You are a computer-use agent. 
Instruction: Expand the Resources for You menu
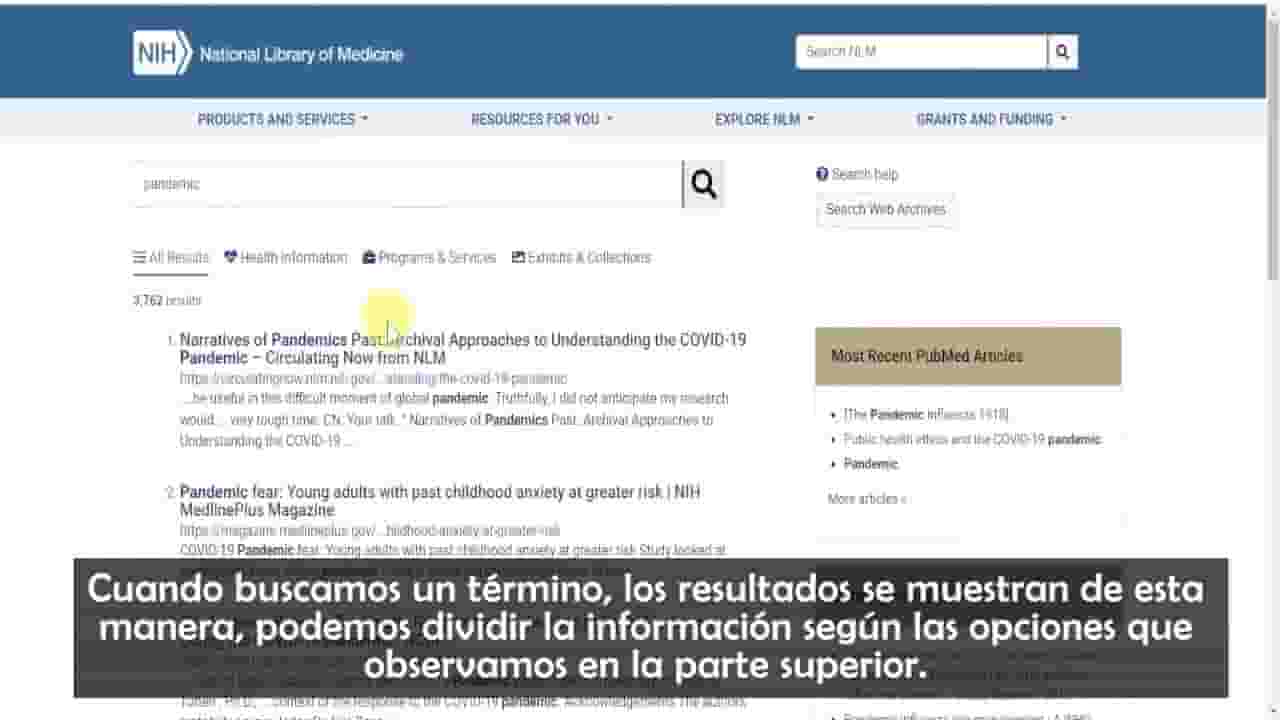coord(542,119)
